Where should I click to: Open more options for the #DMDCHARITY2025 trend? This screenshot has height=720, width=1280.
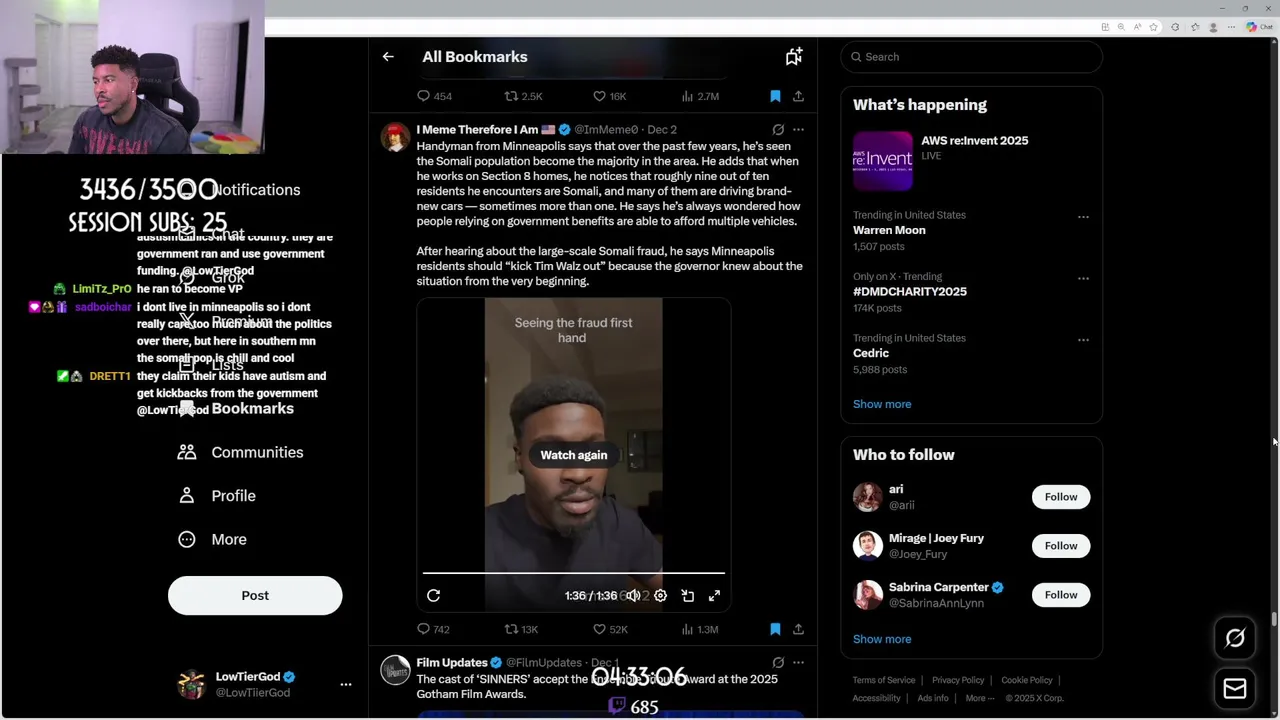(1083, 278)
